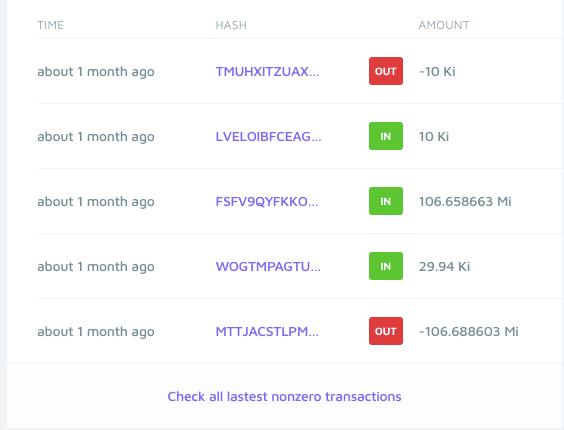Click the timestamp of the TMUHXITZUAX row
Image resolution: width=564 pixels, height=430 pixels.
point(96,72)
